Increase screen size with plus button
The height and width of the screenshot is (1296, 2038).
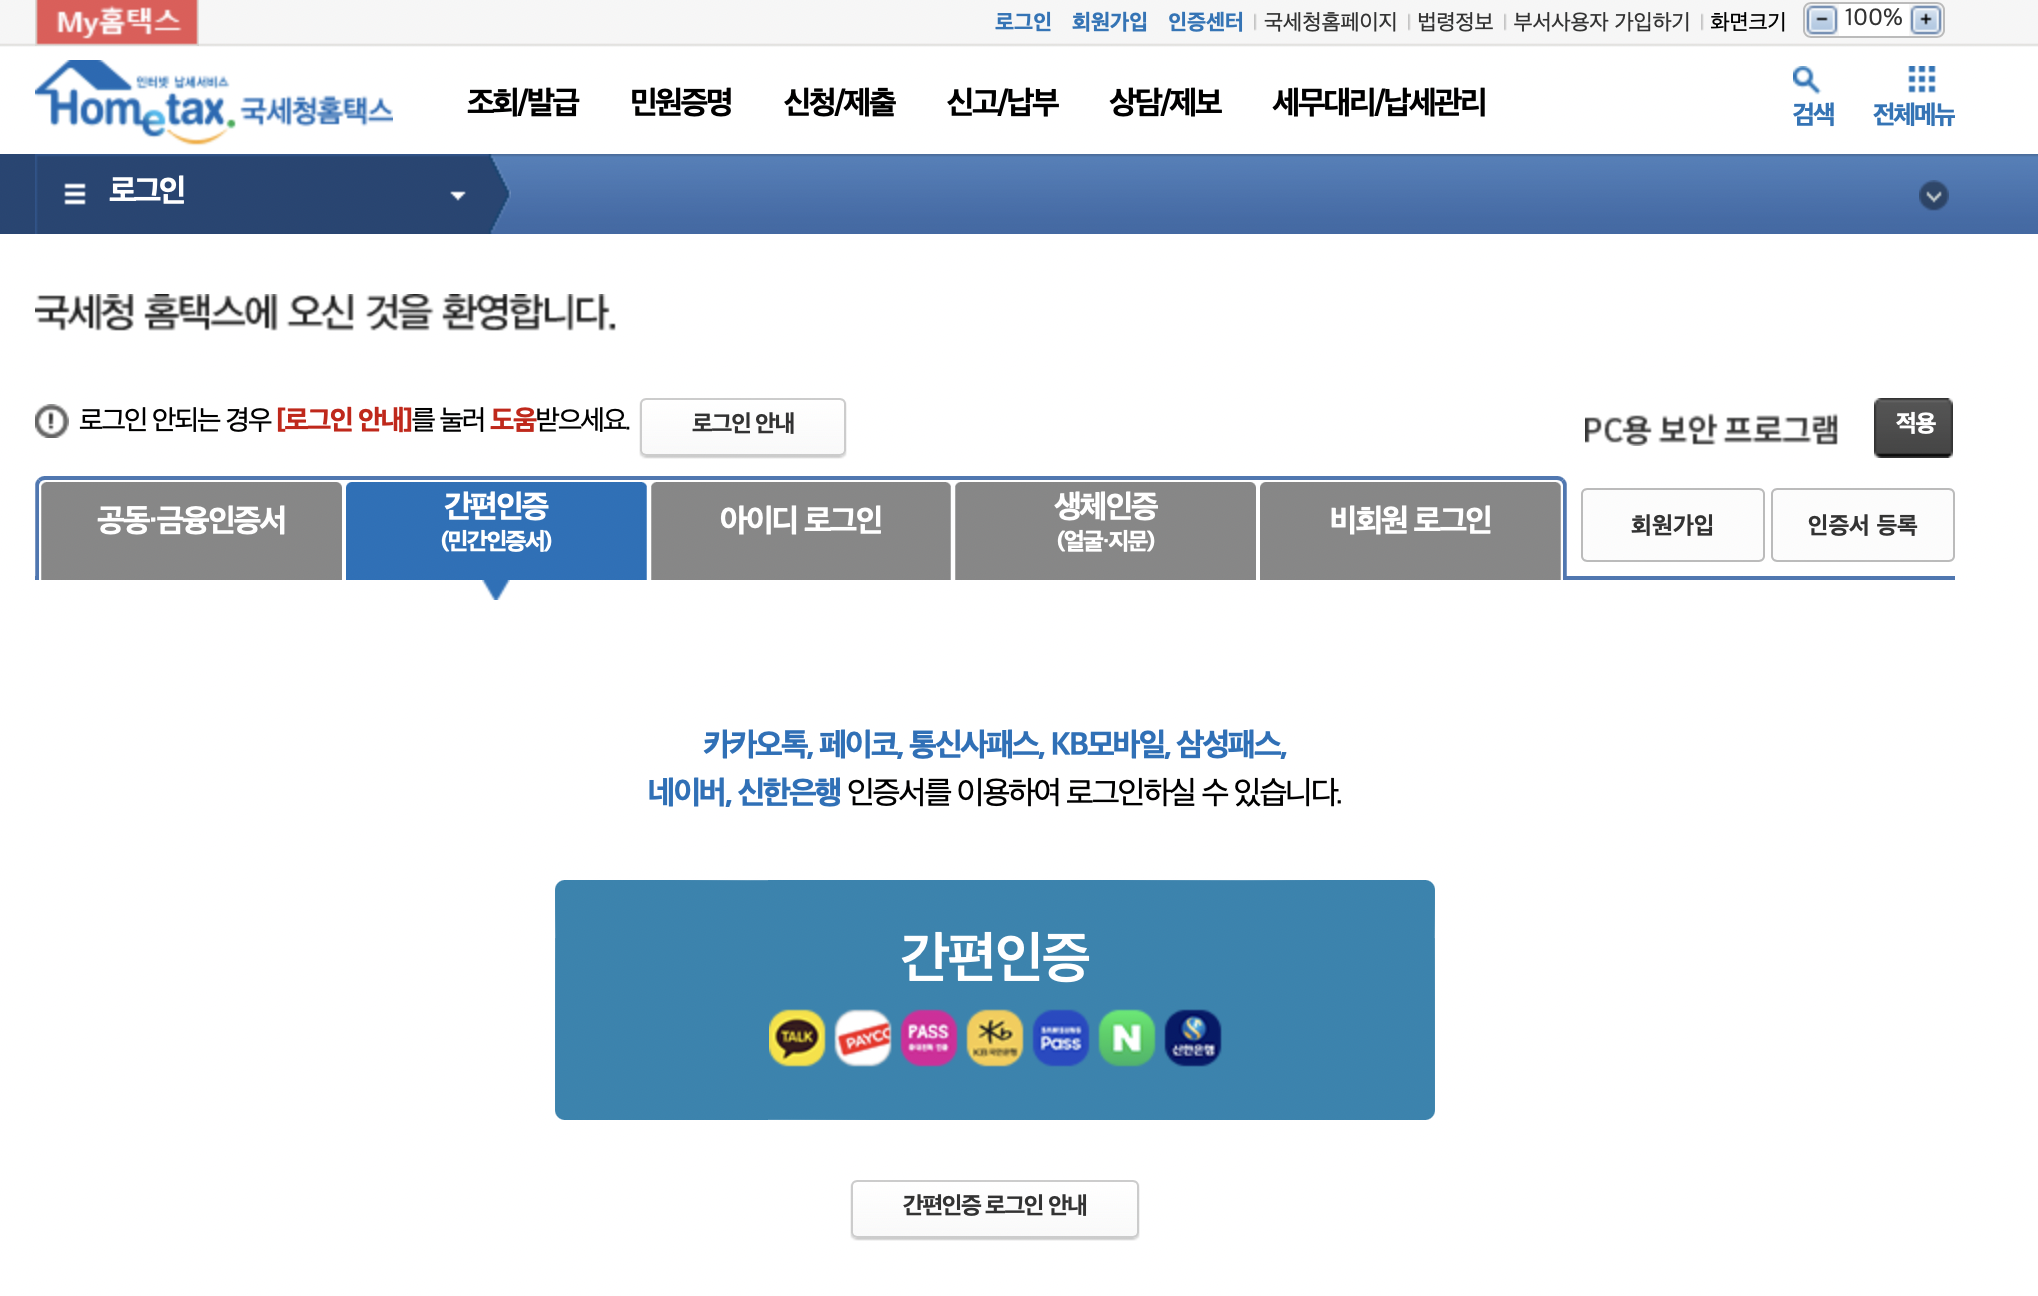point(1925,20)
